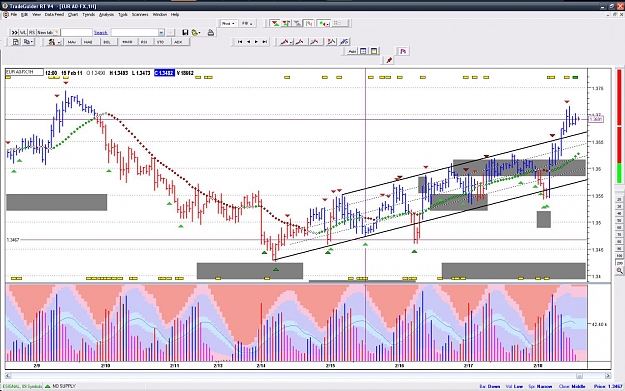Expand the search combo box dropdown

point(161,32)
